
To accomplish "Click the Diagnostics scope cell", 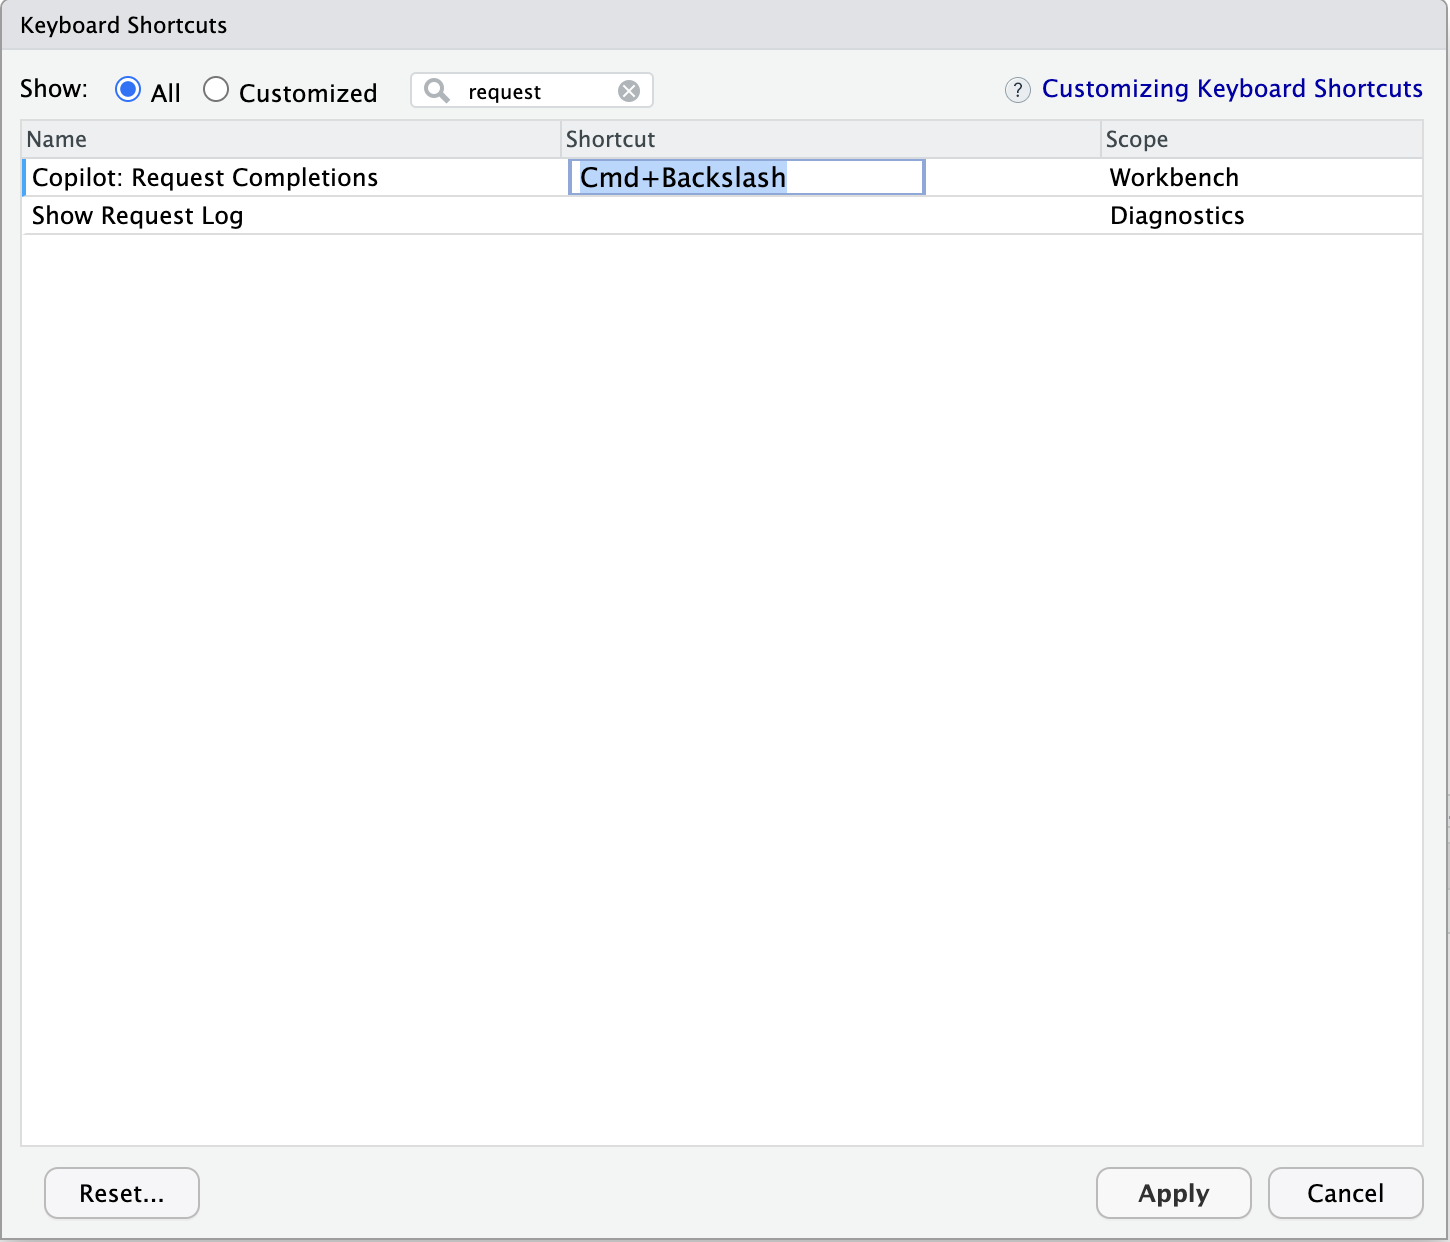I will click(x=1177, y=216).
